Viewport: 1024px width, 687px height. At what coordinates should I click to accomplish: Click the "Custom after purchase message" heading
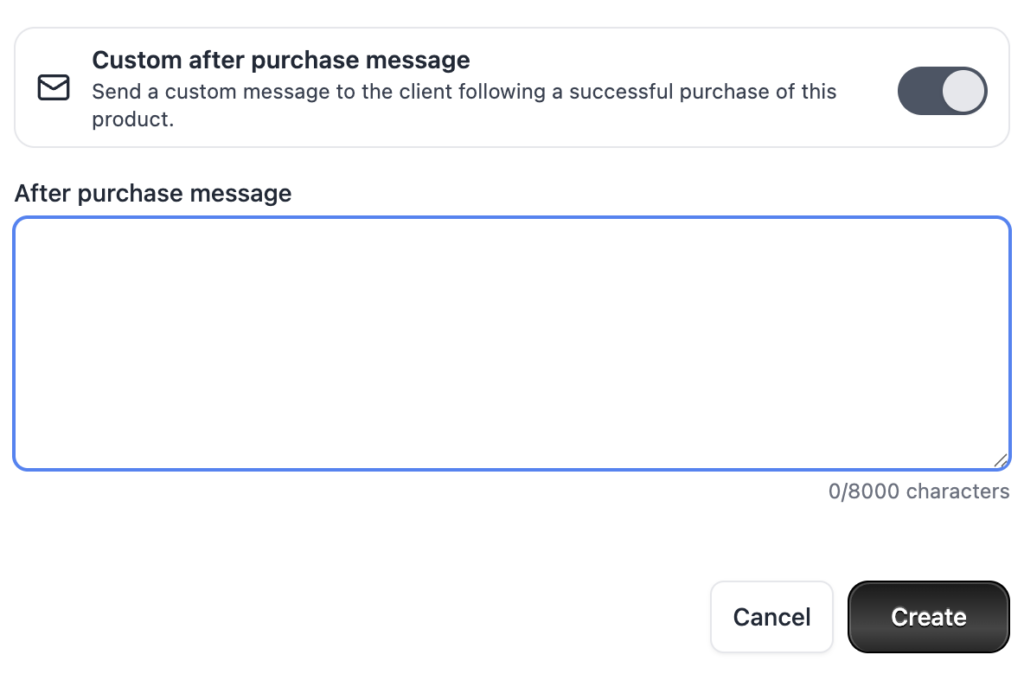281,60
